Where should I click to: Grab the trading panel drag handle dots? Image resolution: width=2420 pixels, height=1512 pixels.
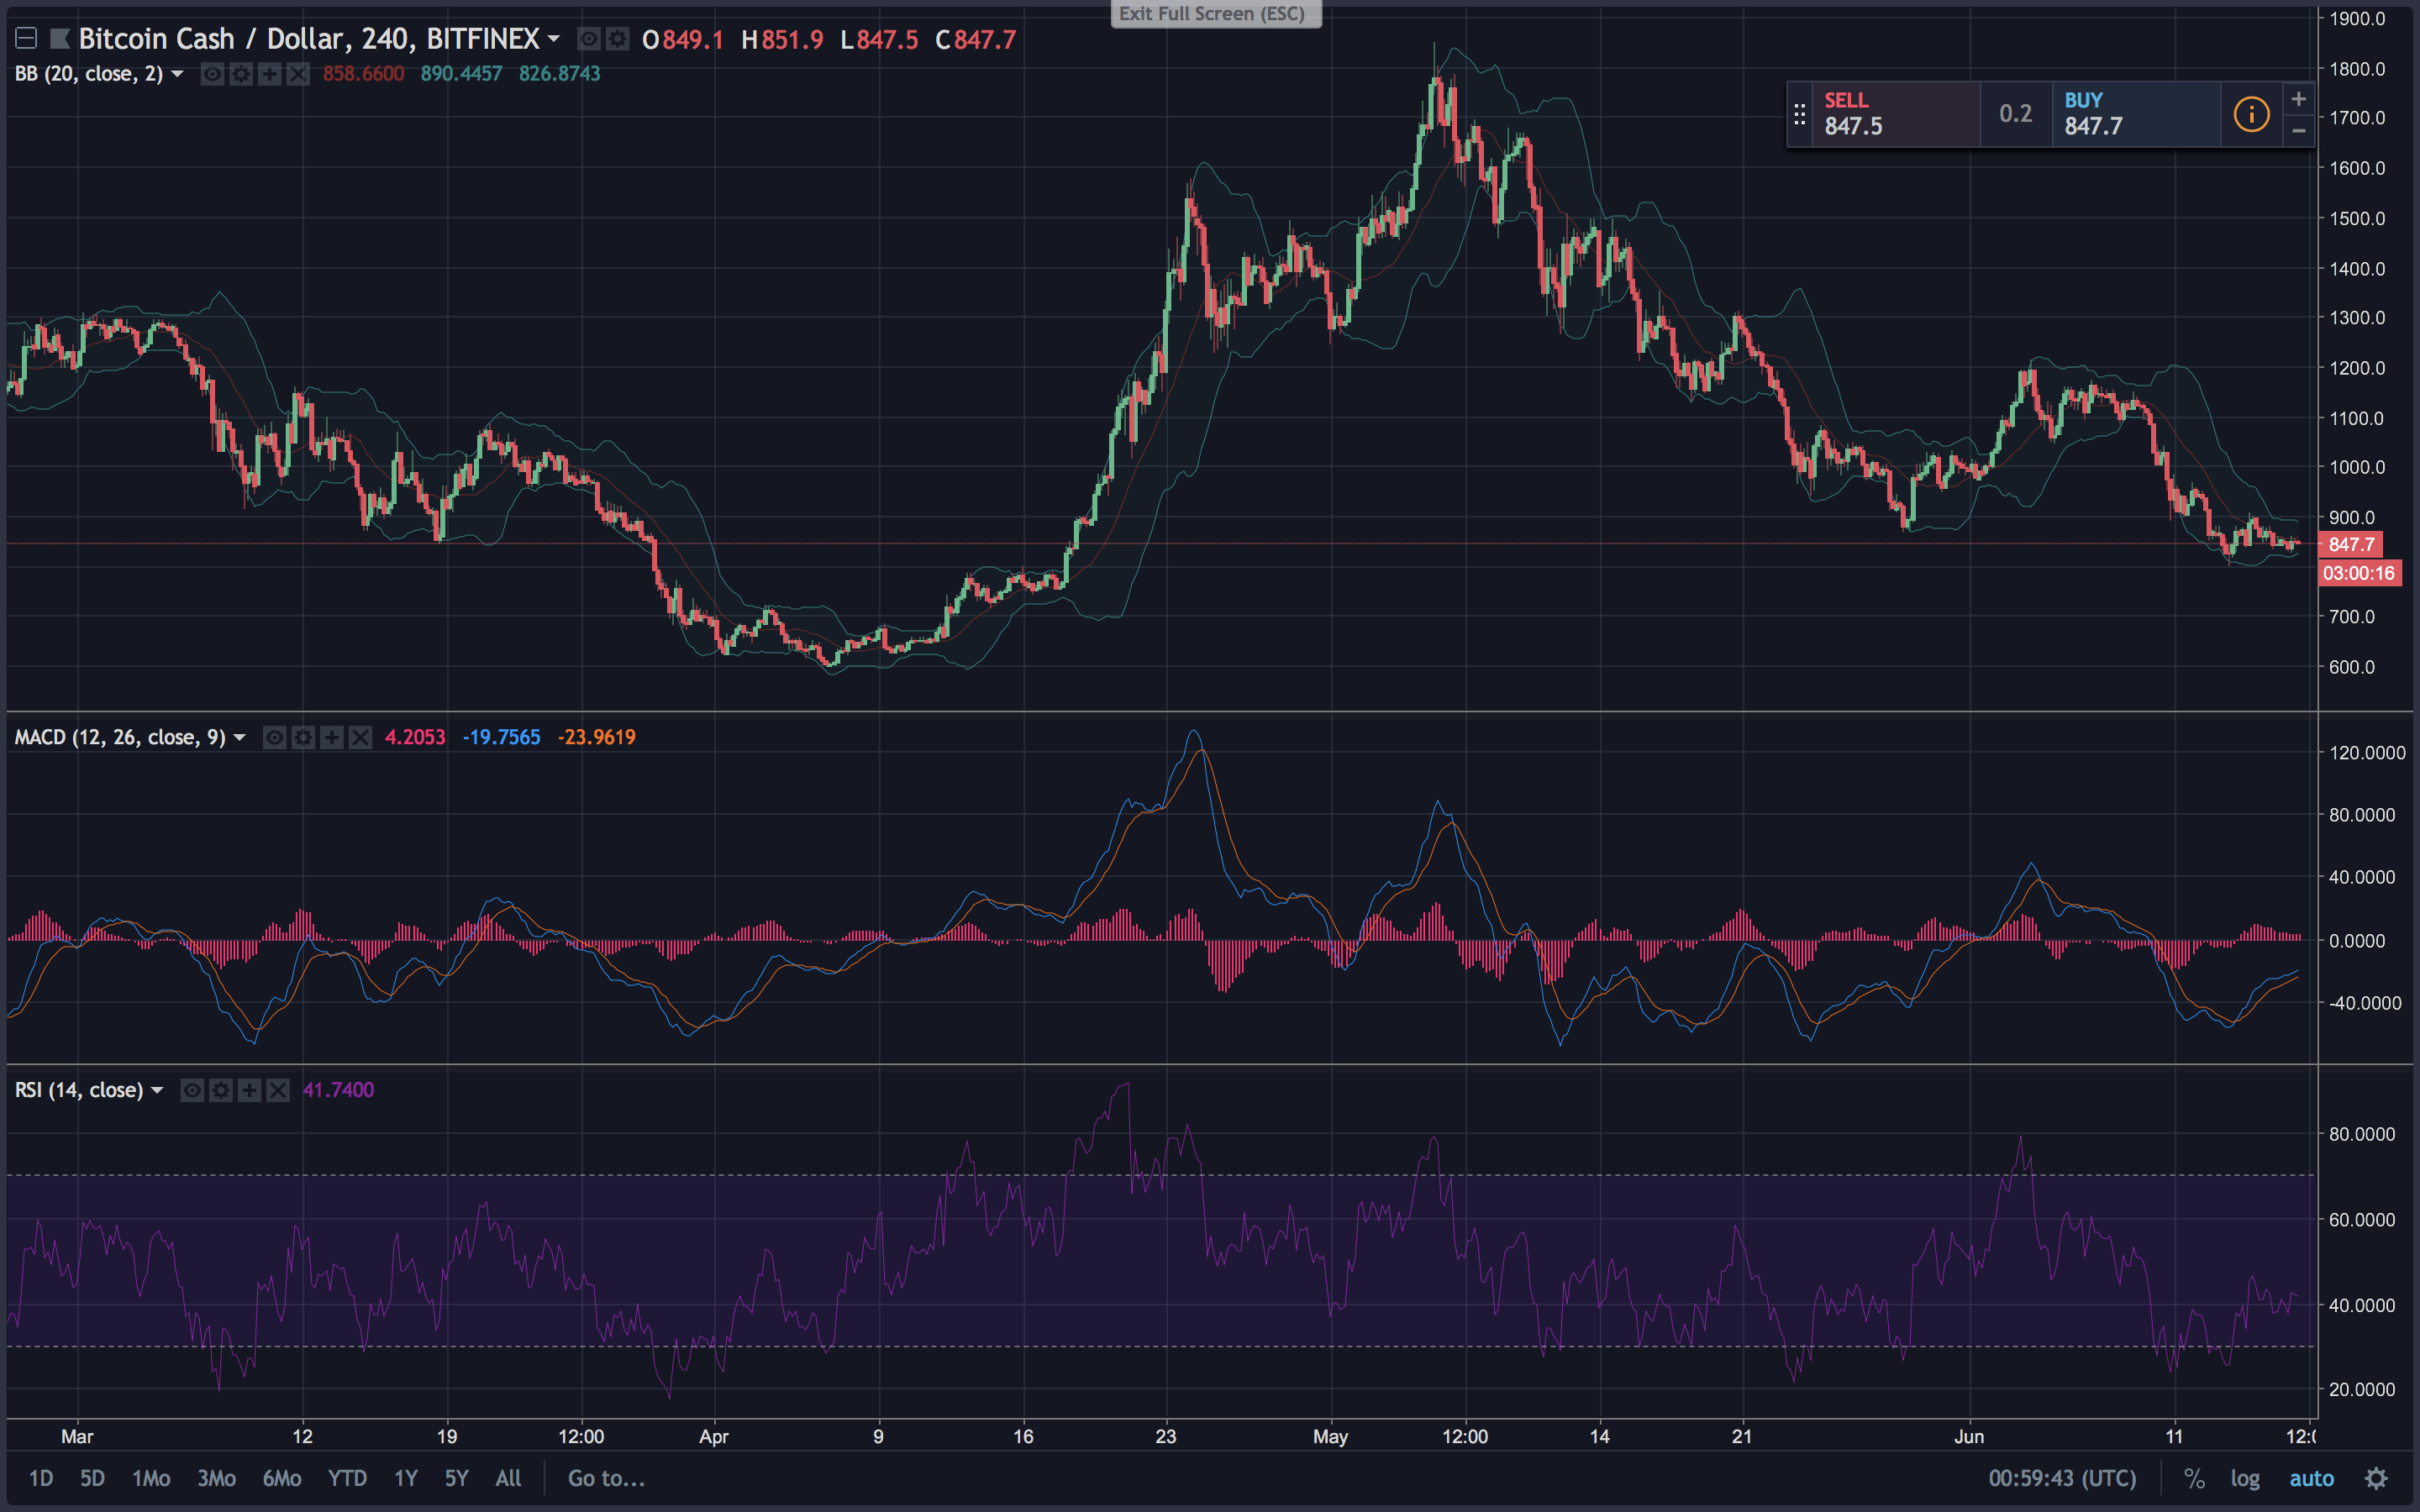(x=1799, y=114)
